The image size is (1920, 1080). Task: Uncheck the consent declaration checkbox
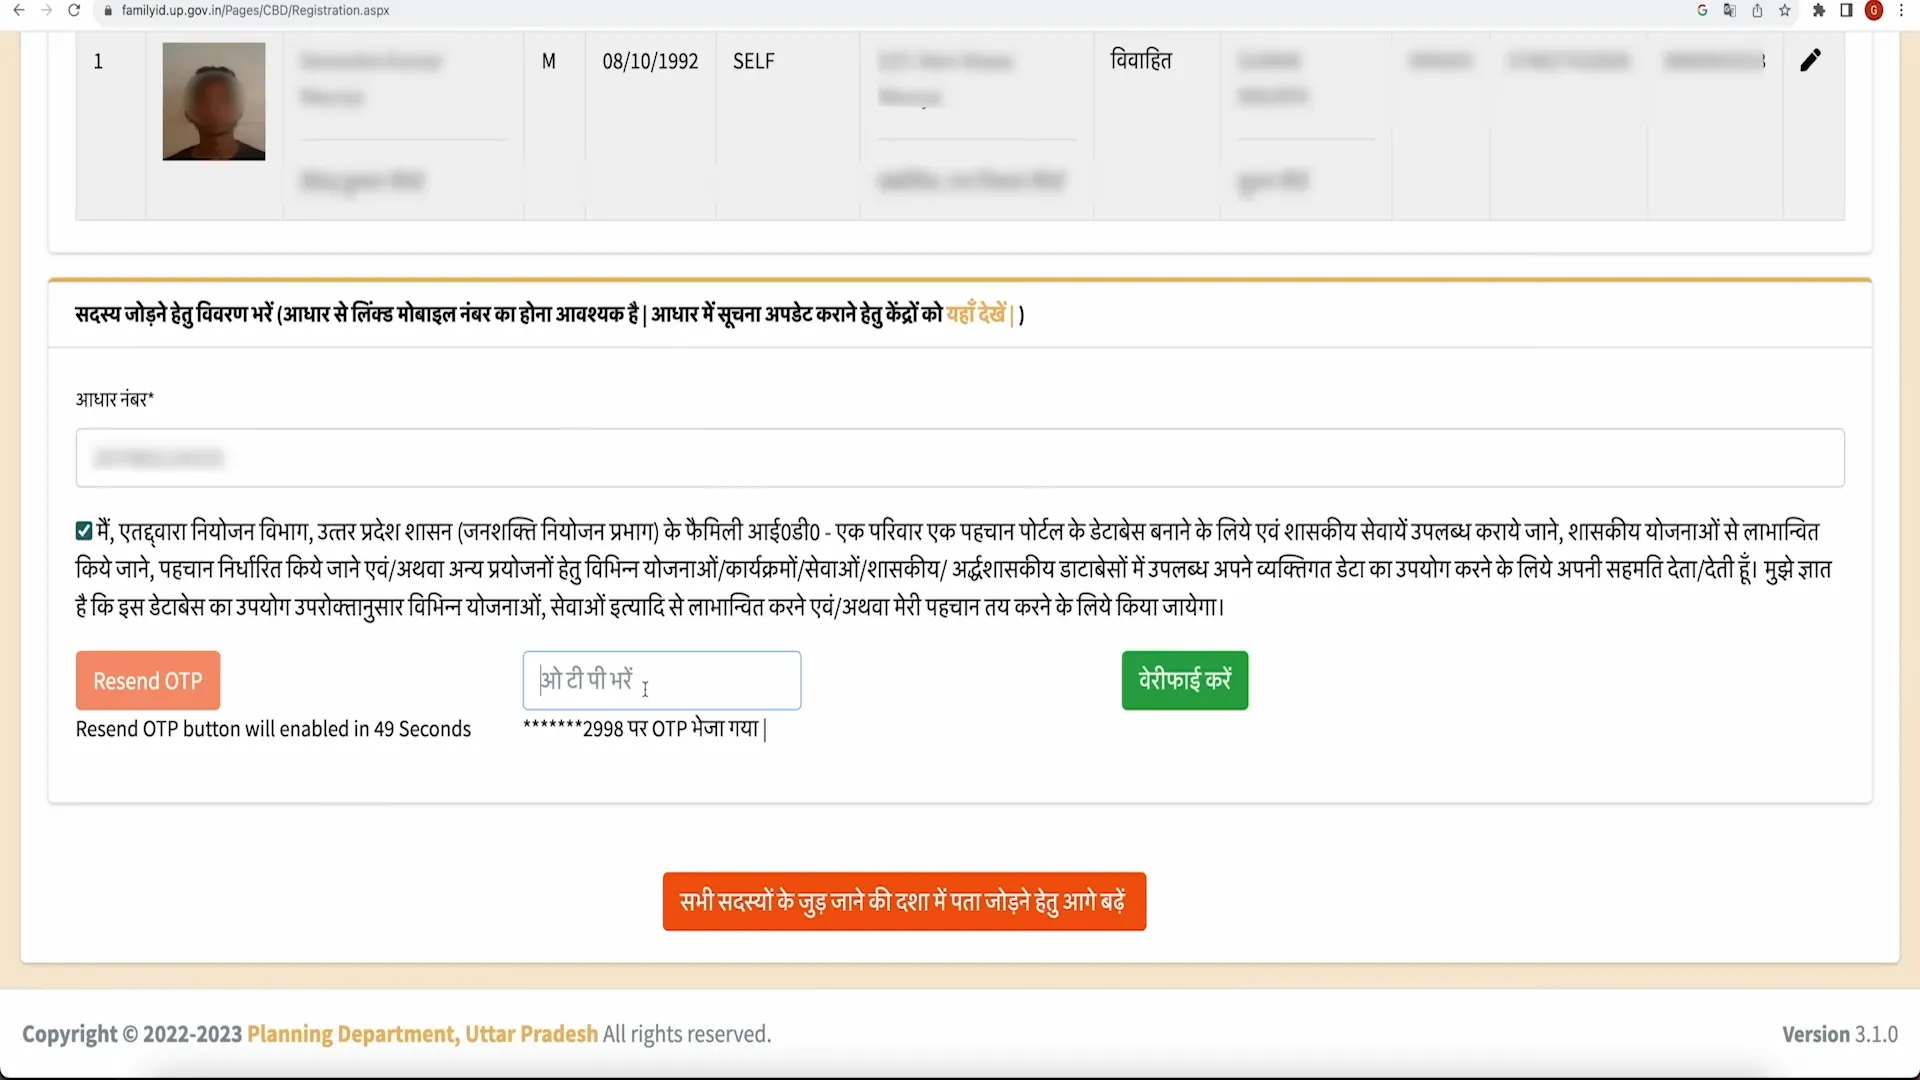pos(84,531)
